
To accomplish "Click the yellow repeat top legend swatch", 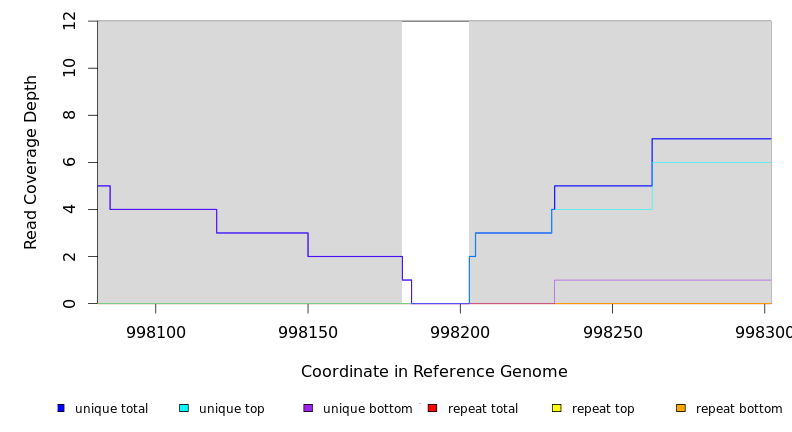I will [556, 408].
